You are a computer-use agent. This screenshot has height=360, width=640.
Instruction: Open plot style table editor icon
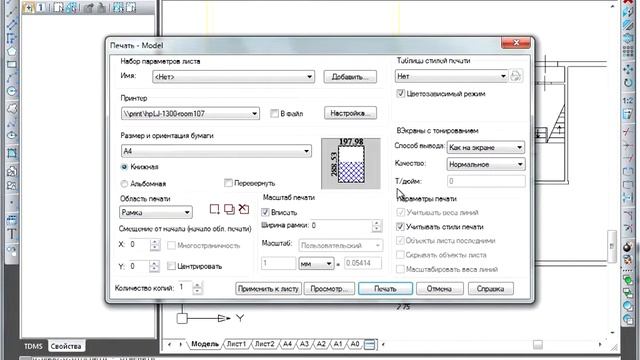tap(516, 76)
